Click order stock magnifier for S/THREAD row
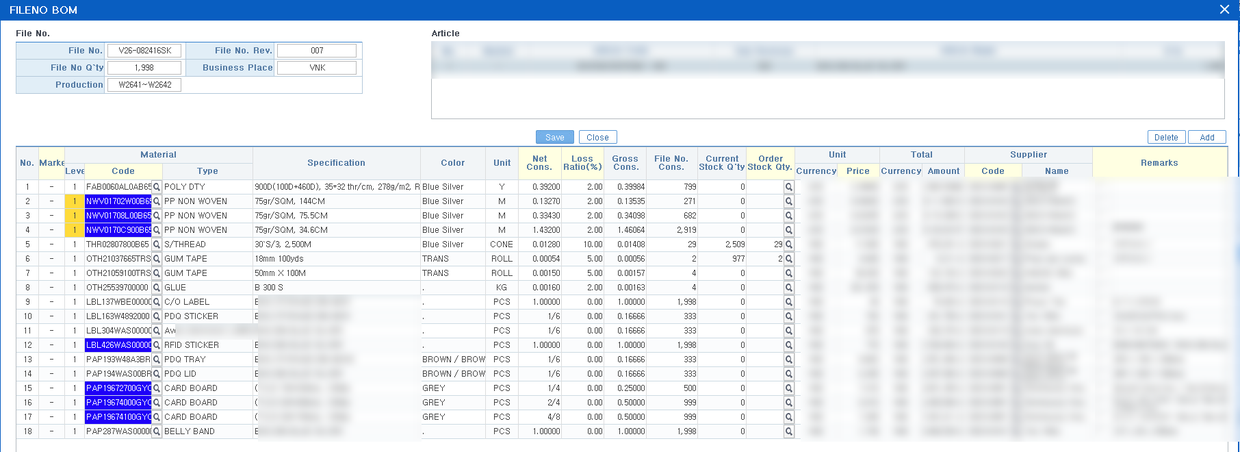Image resolution: width=1240 pixels, height=452 pixels. [x=788, y=244]
